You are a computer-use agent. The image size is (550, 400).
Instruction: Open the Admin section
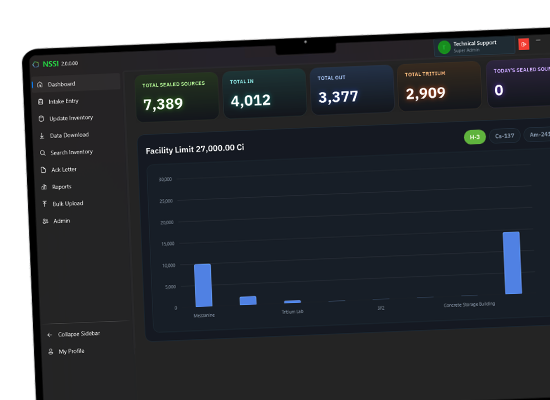[62, 221]
